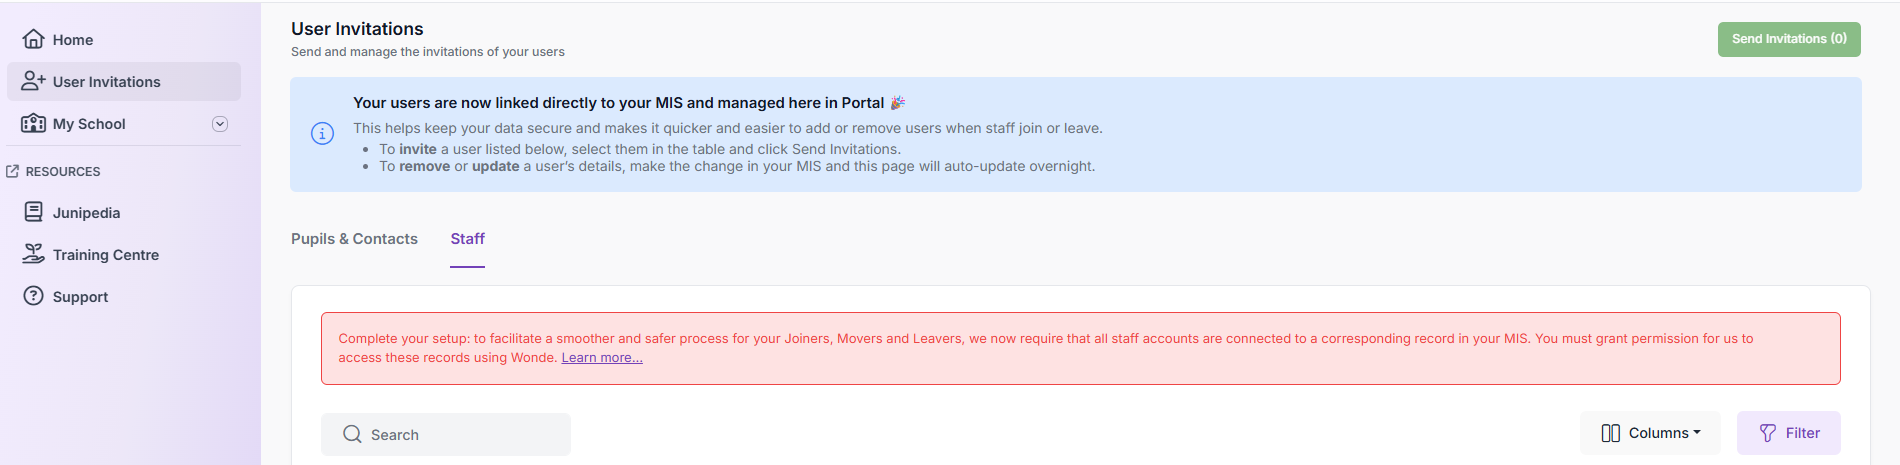The height and width of the screenshot is (465, 1900).
Task: Select the Staff tab
Action: point(467,238)
